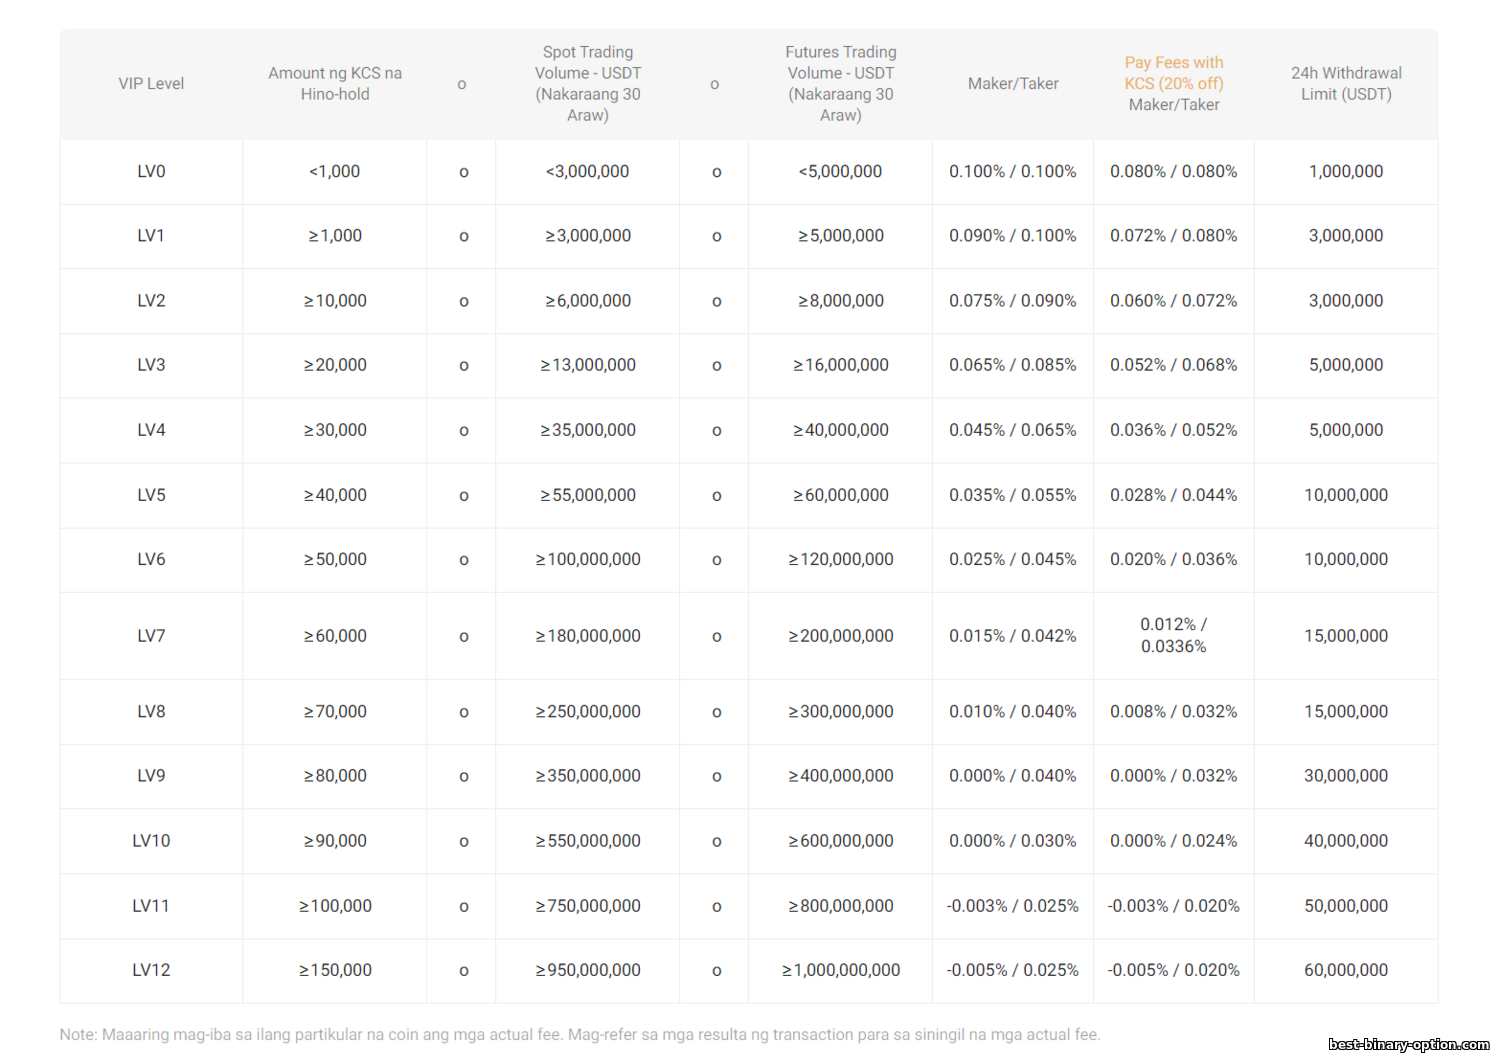
Task: Select the 0.052% / 0.068% KCS fee cell
Action: point(1174,365)
